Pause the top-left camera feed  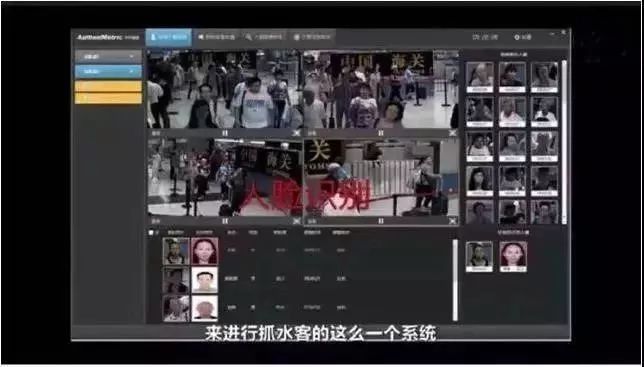pyautogui.click(x=225, y=133)
